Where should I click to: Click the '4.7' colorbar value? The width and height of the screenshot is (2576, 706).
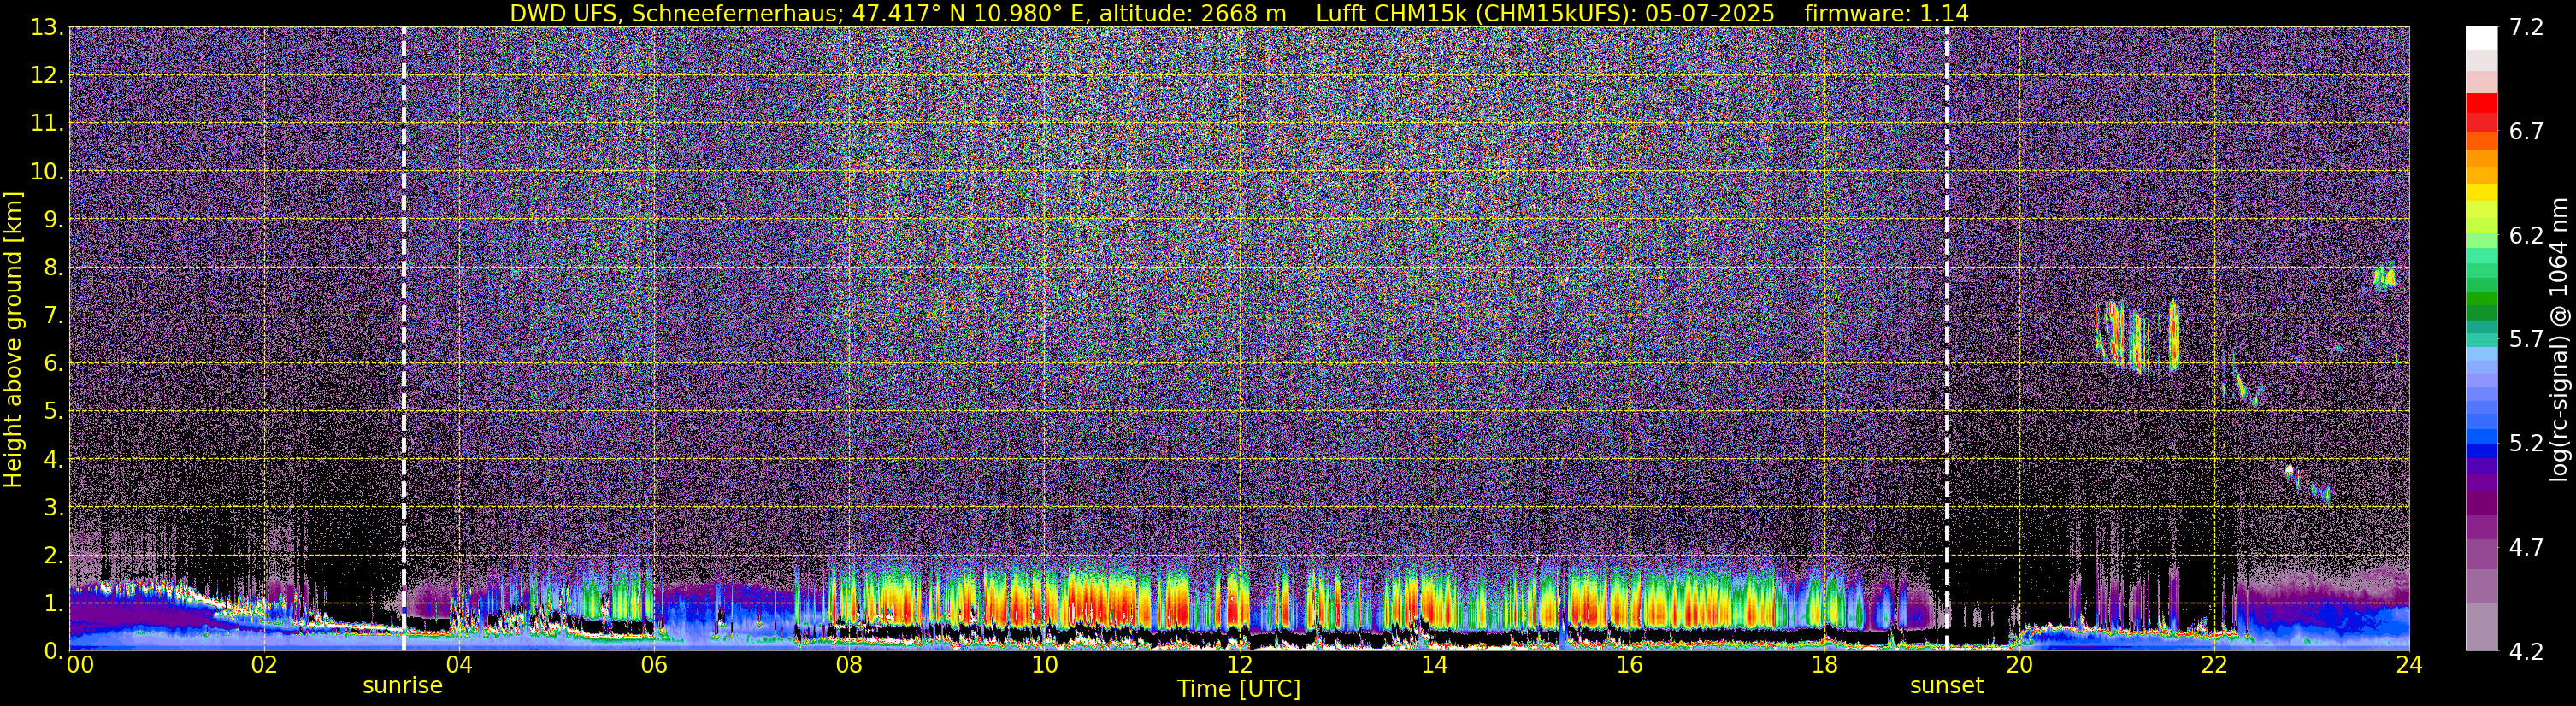tap(2526, 548)
